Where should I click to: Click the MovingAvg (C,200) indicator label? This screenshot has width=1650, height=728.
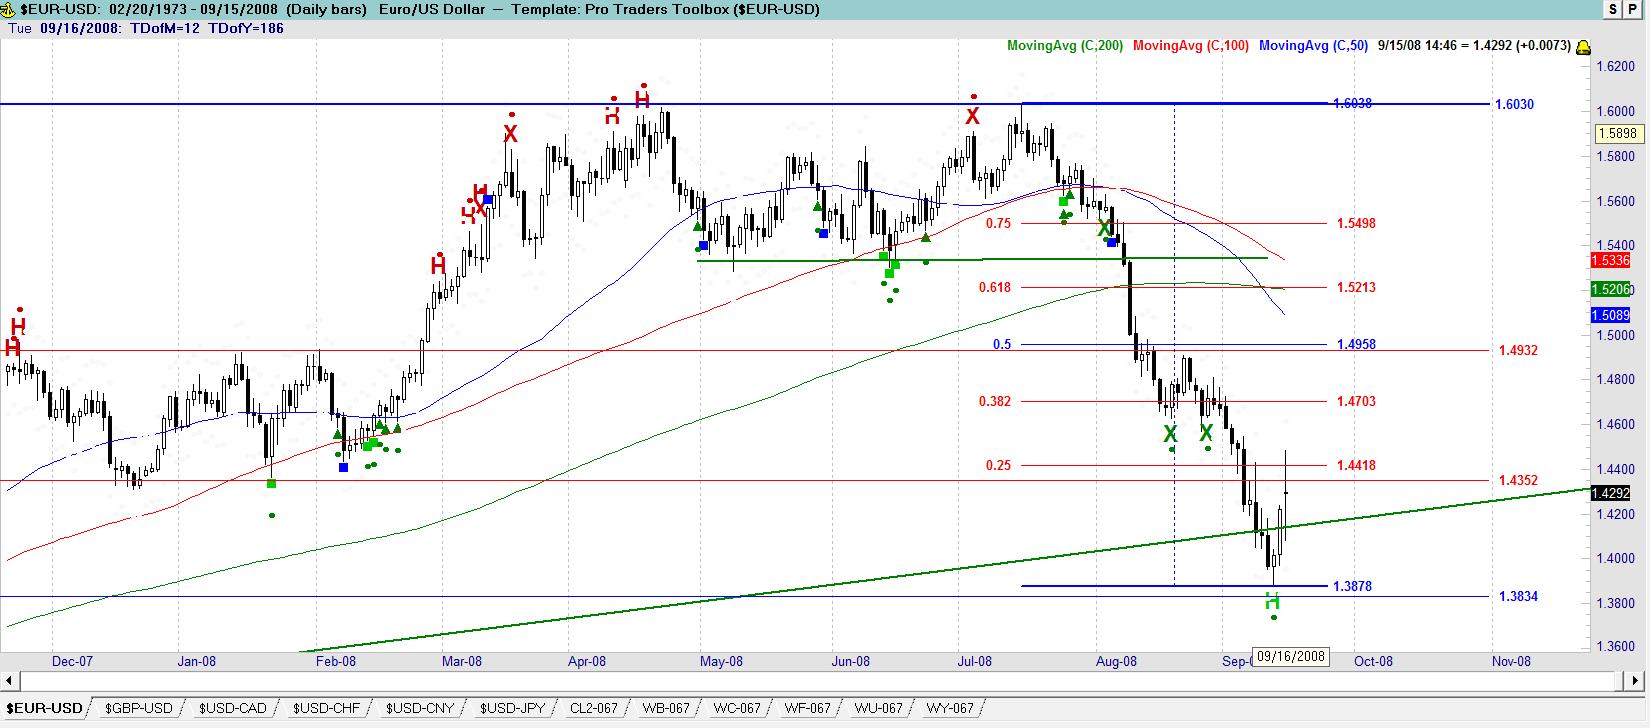tap(1065, 46)
